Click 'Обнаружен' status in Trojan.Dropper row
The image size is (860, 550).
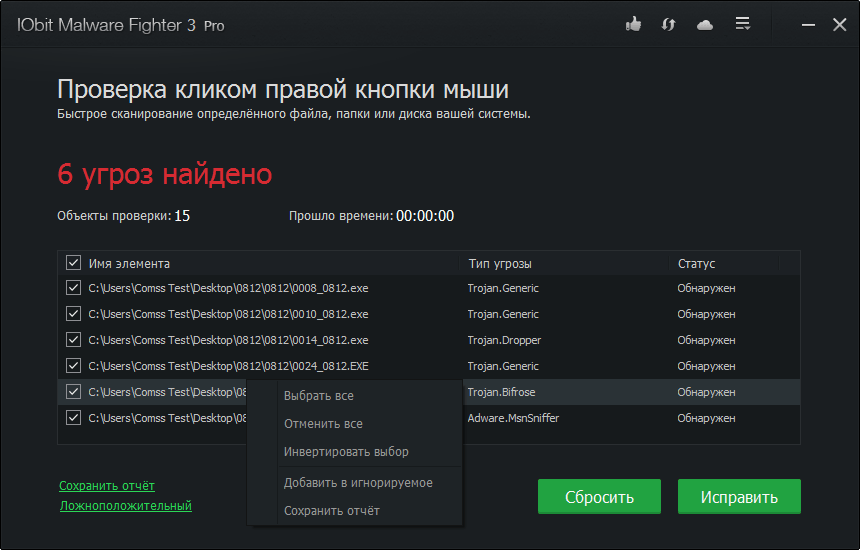pos(706,340)
